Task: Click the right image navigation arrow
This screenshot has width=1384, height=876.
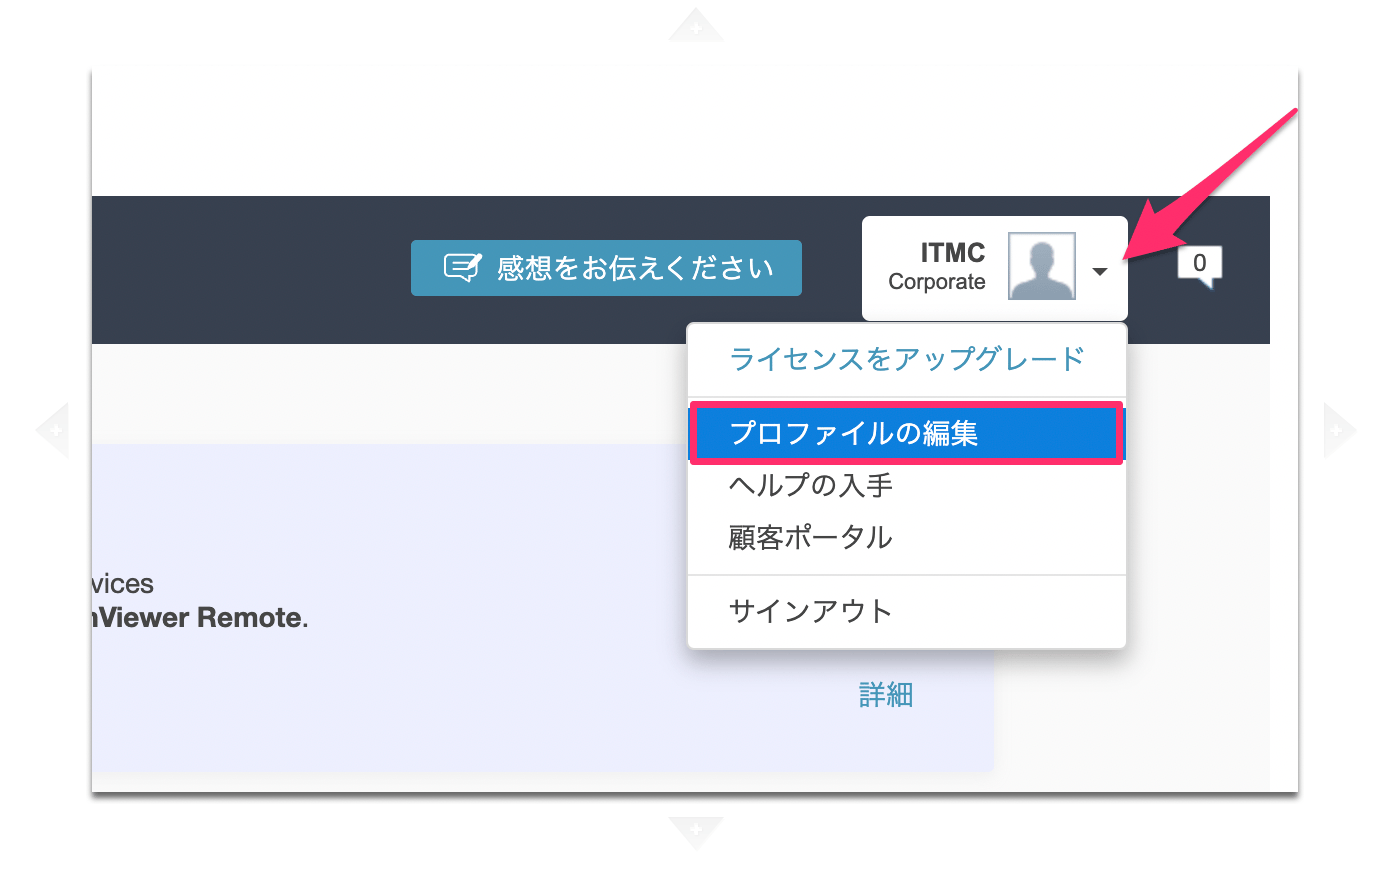Action: pos(1340,431)
